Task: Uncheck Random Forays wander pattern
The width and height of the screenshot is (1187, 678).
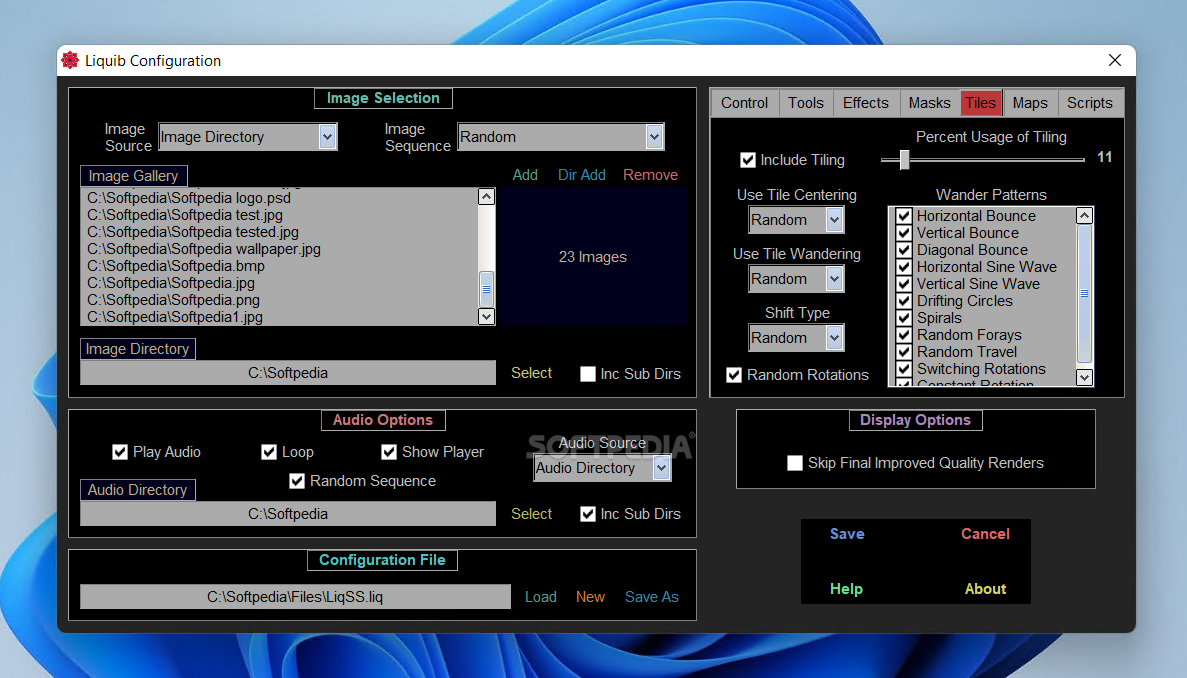Action: point(903,335)
